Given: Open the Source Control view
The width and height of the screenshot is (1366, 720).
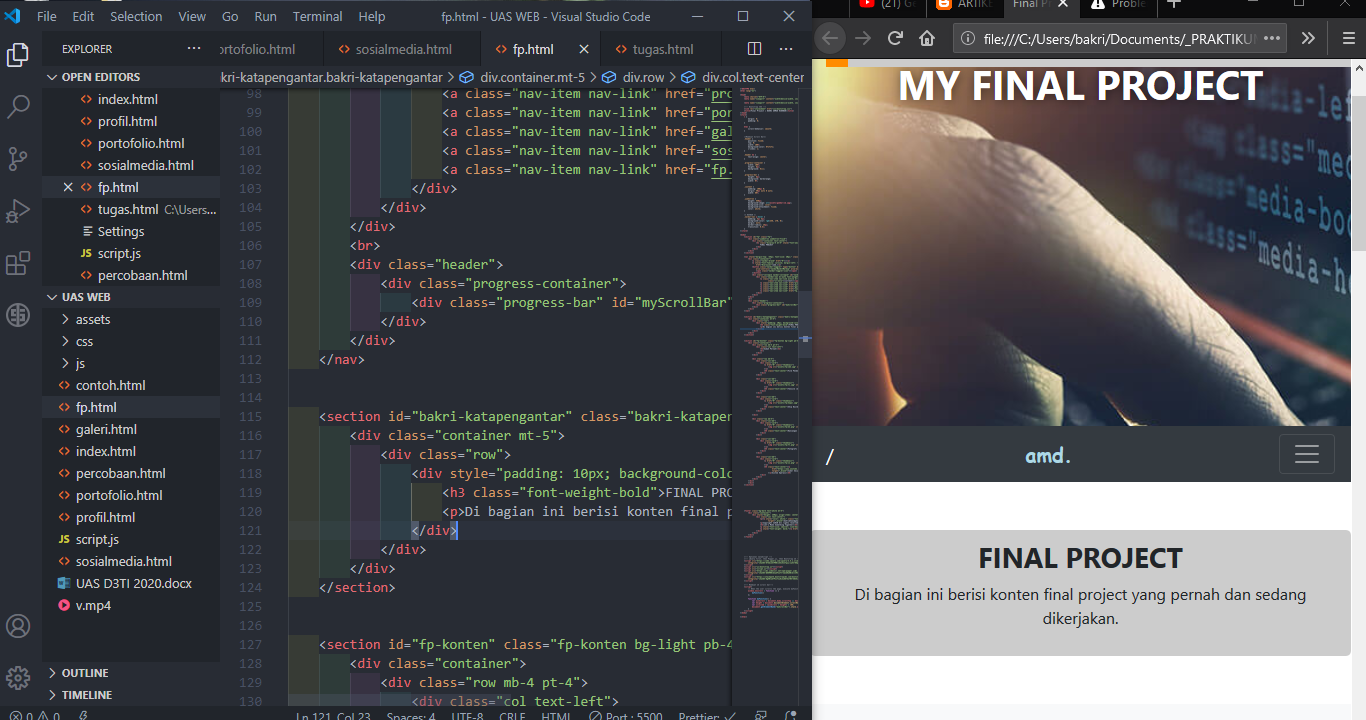Looking at the screenshot, I should point(18,159).
